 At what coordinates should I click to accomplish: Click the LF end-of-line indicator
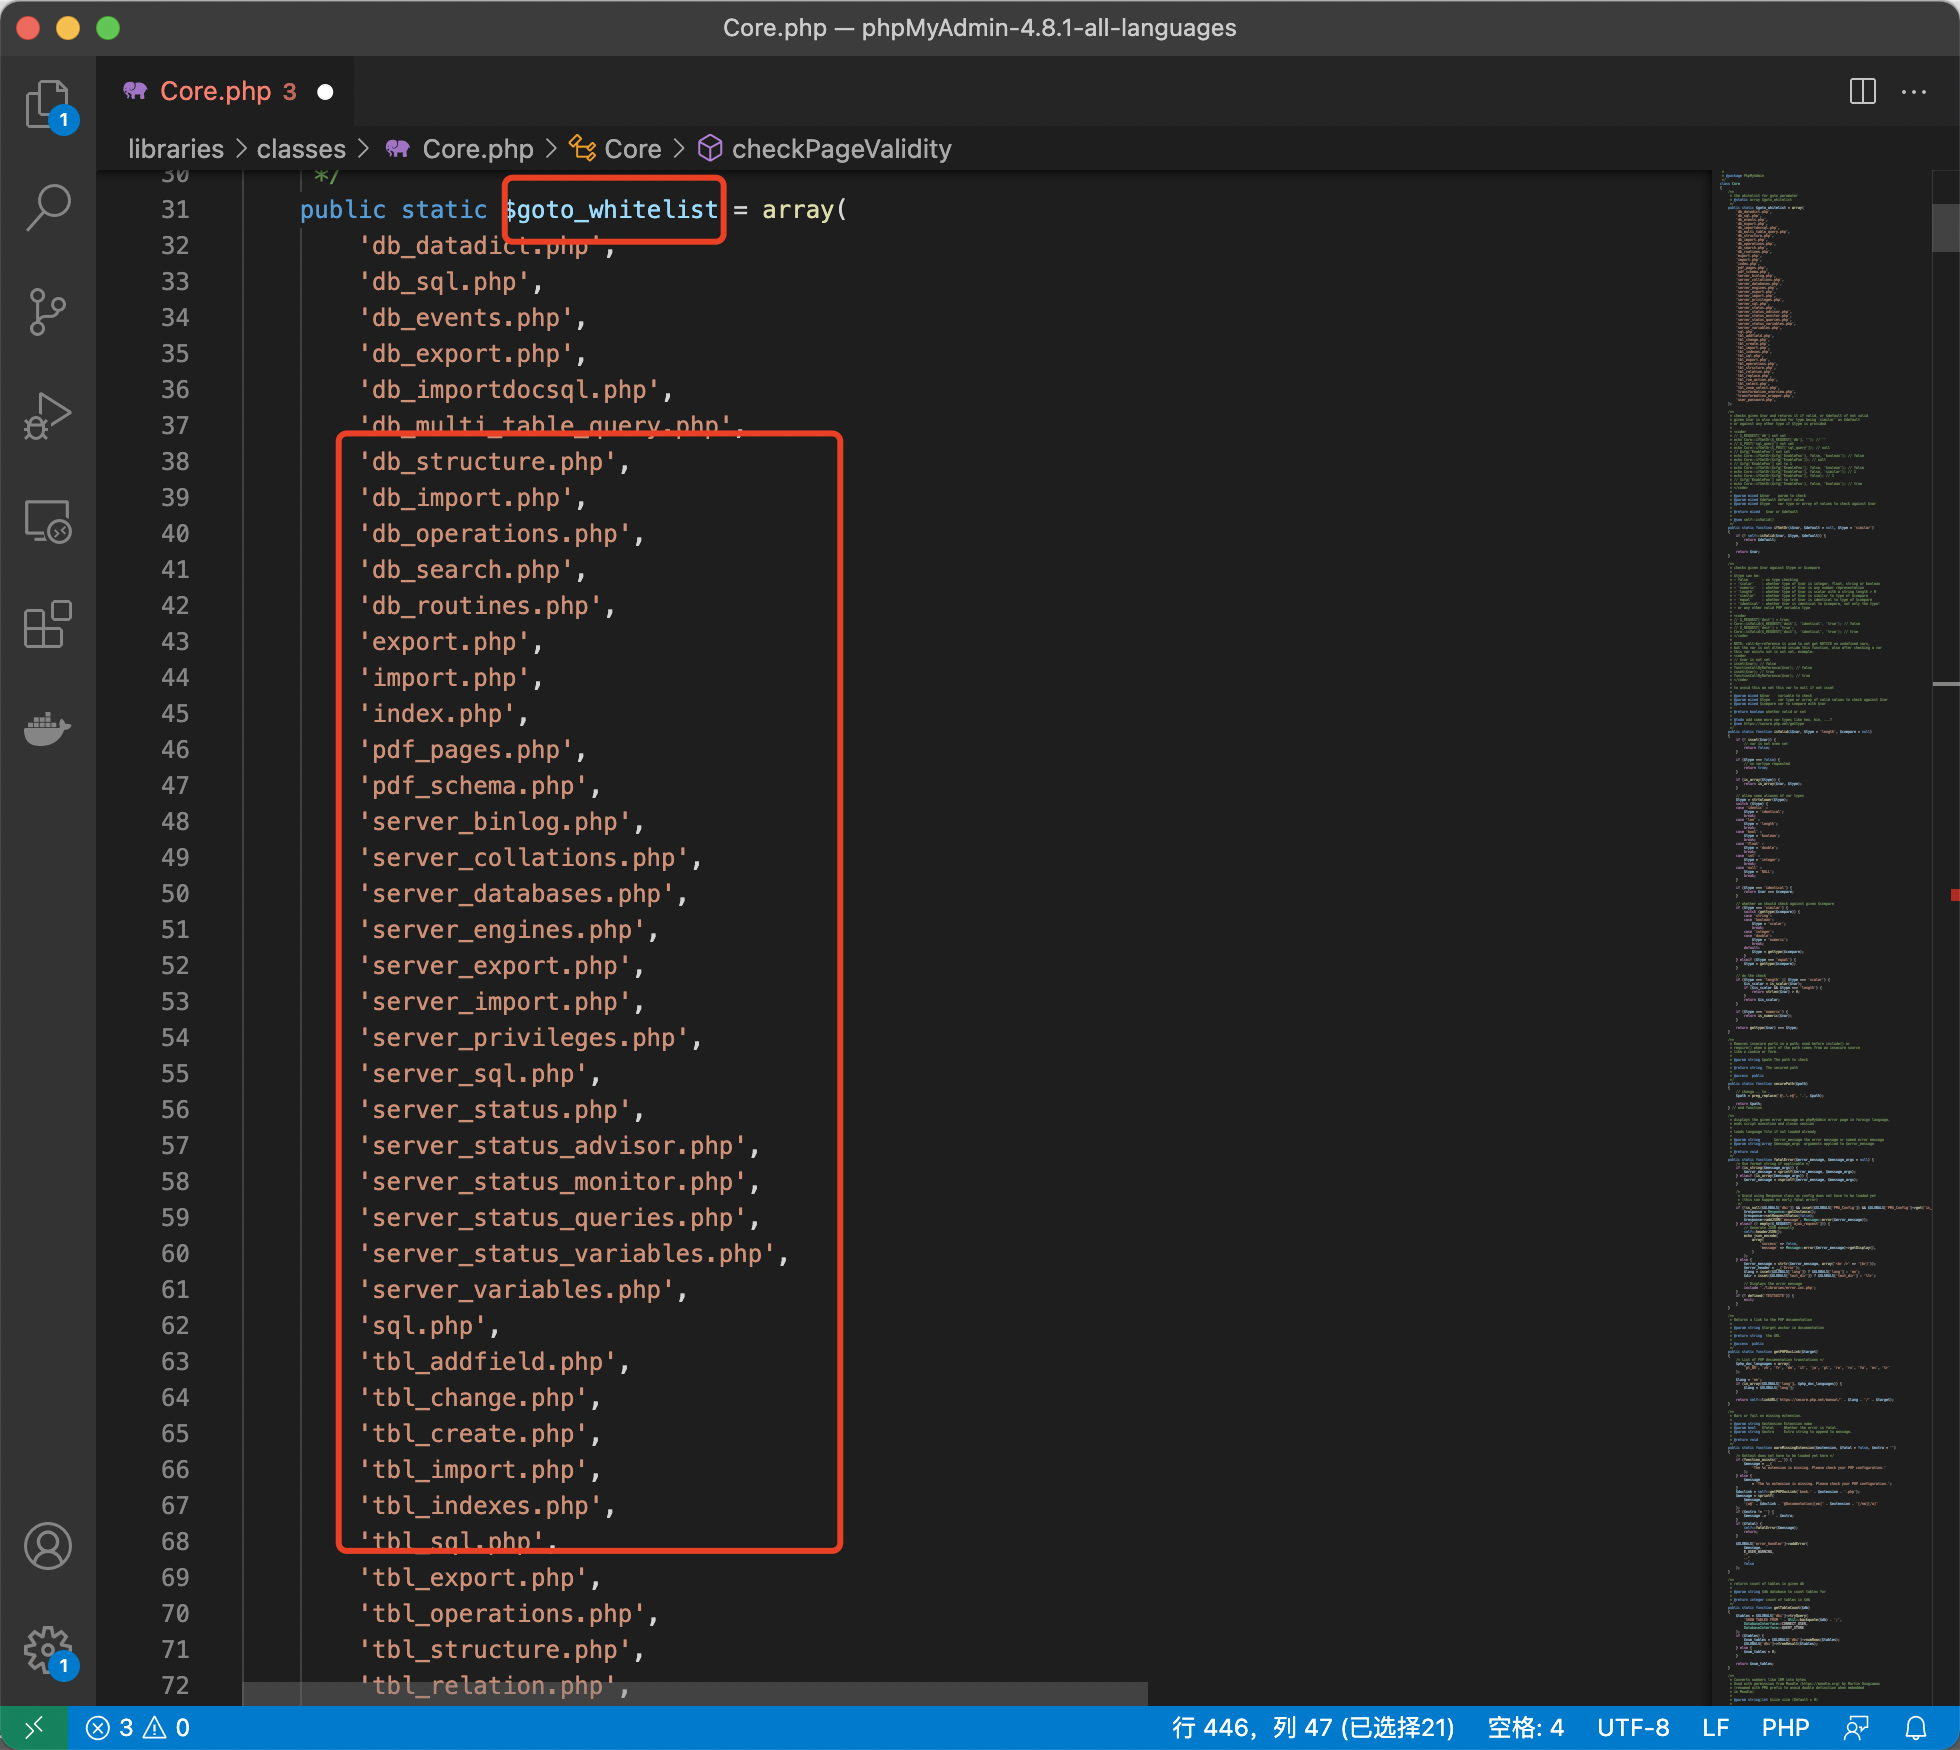pos(1716,1728)
